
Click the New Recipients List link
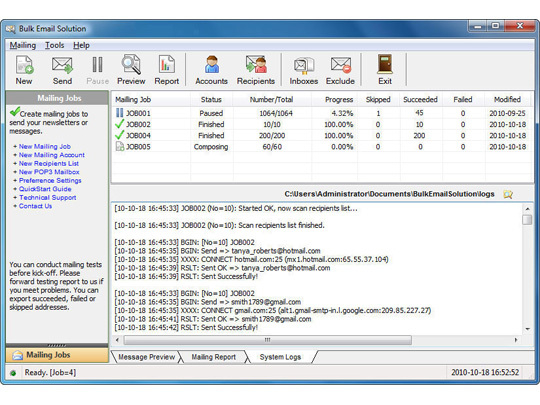[x=49, y=163]
